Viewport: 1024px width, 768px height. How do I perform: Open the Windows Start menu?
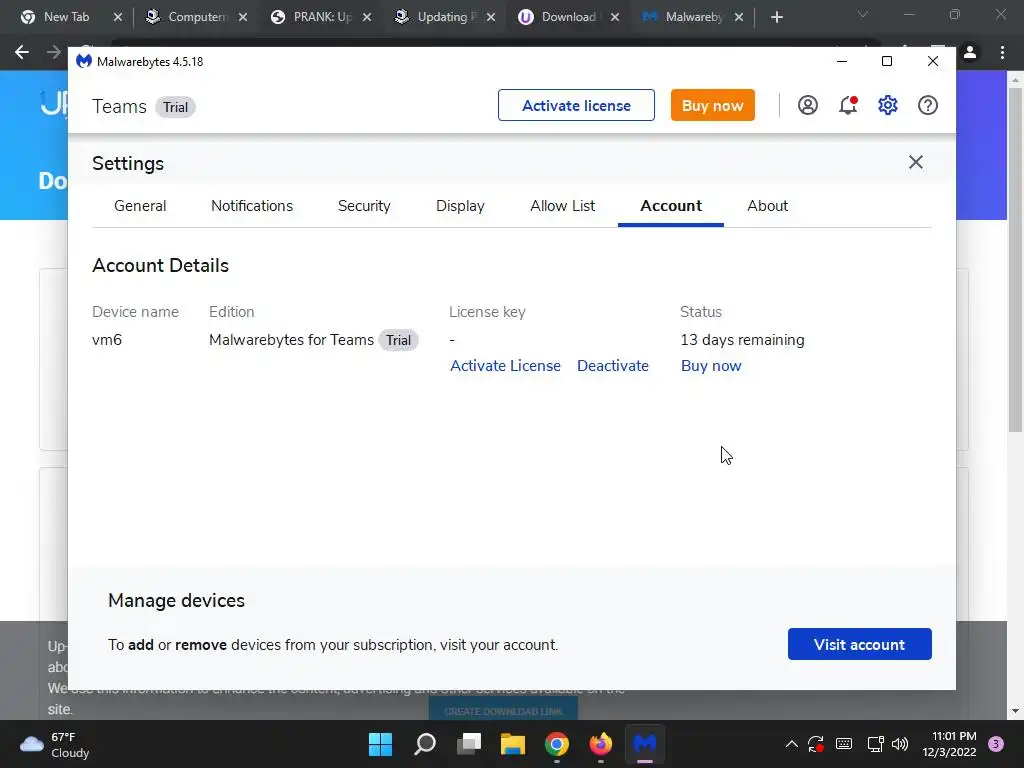coord(380,744)
